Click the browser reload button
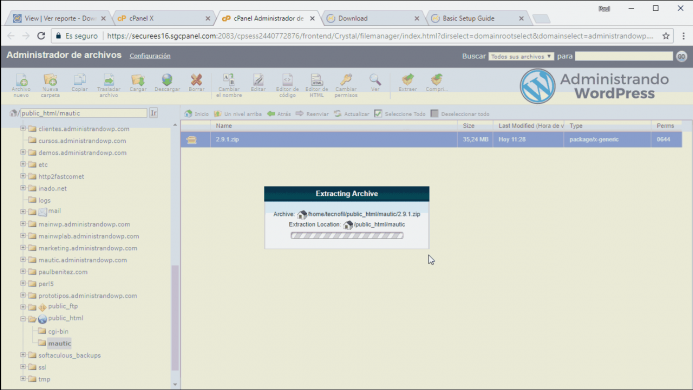This screenshot has width=693, height=390. [x=41, y=36]
